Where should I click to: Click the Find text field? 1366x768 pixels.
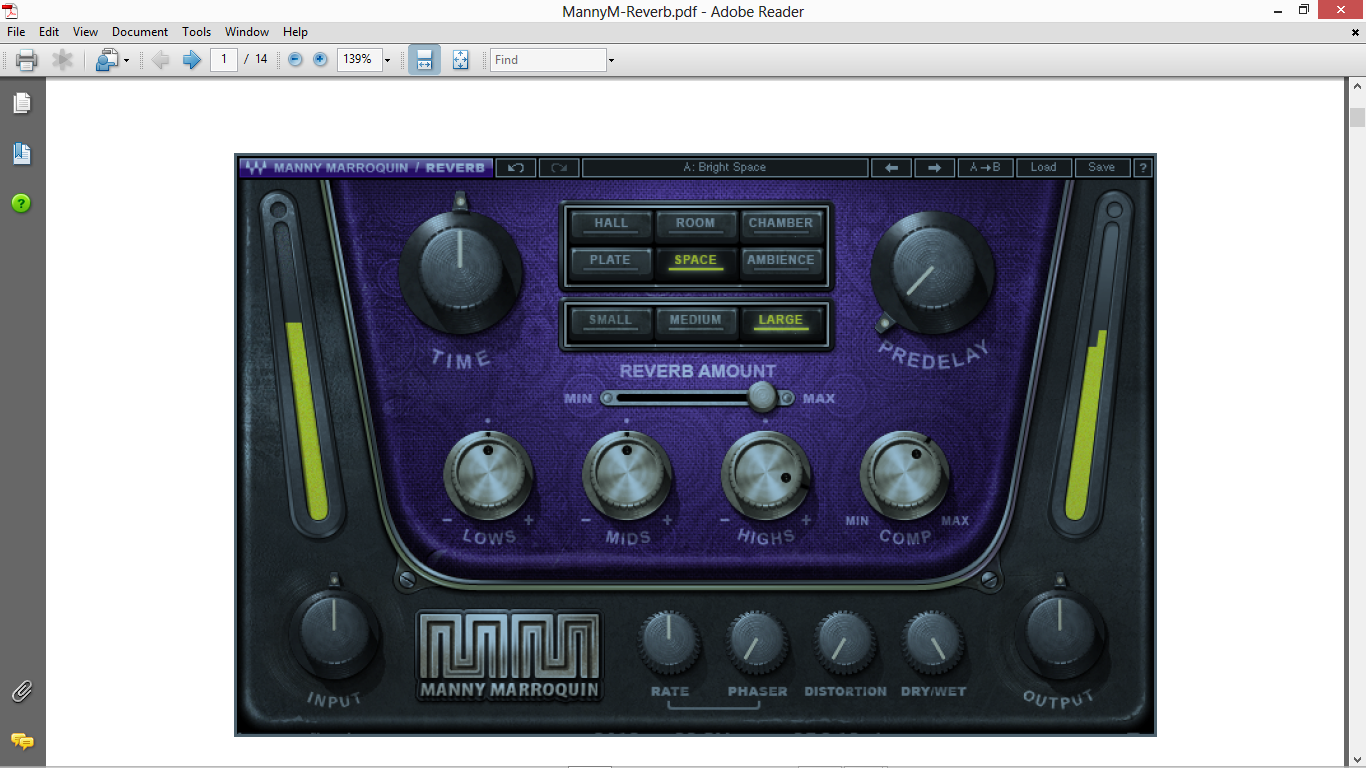549,60
